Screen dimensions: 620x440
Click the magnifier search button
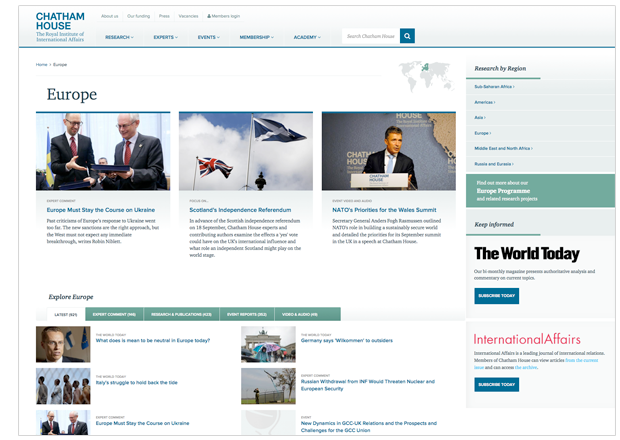[x=407, y=36]
